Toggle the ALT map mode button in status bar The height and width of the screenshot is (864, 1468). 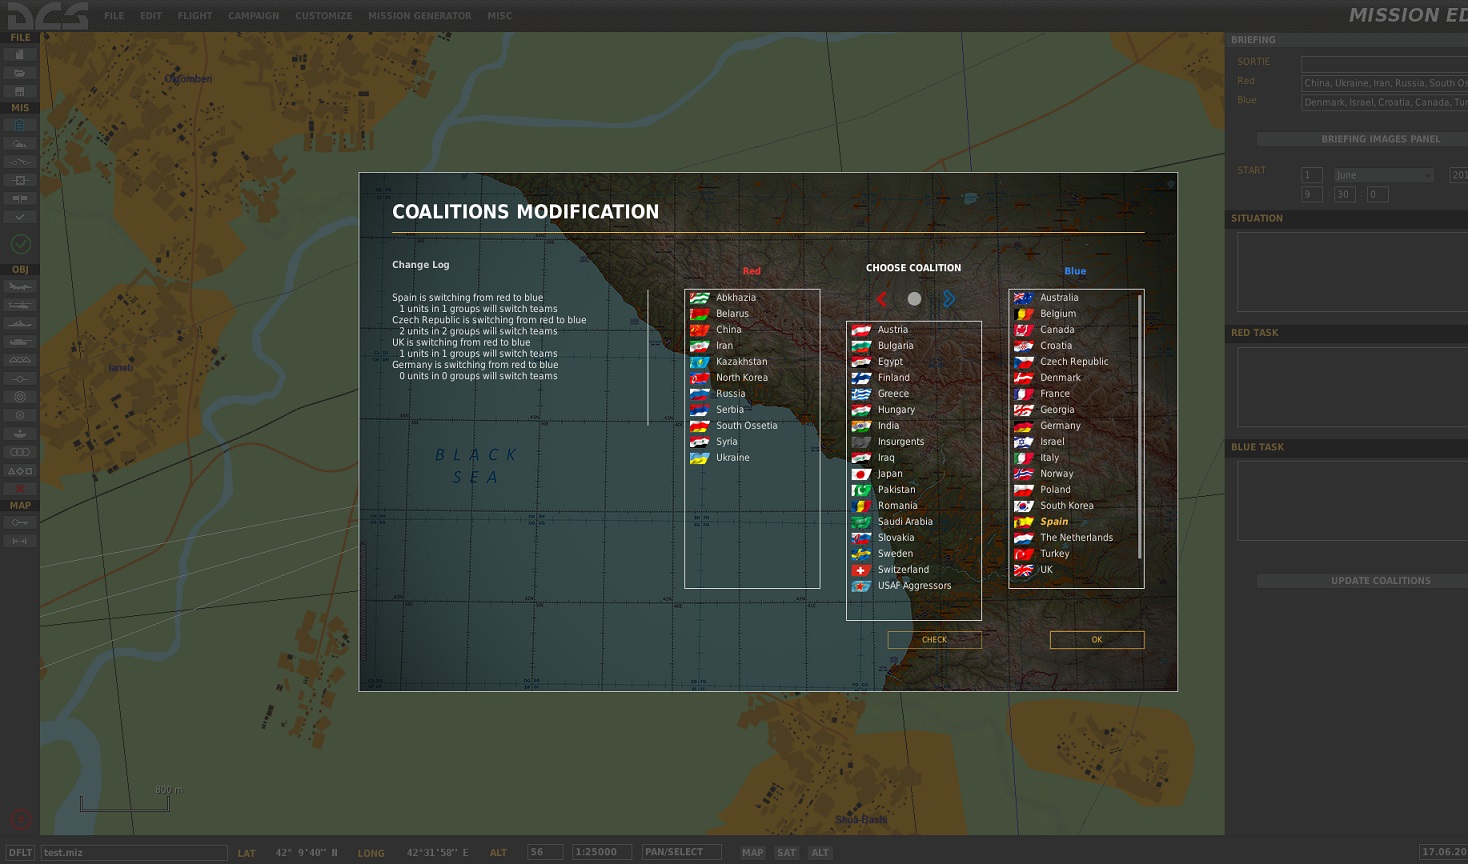pos(820,852)
